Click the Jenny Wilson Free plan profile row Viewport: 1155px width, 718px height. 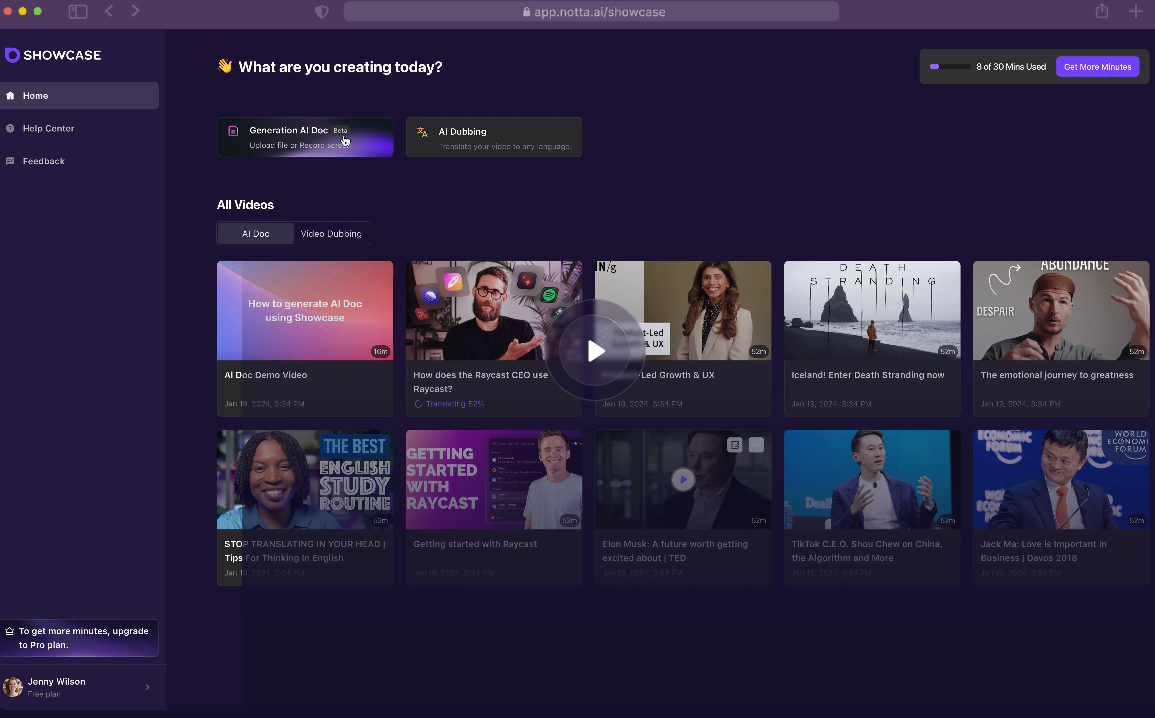click(x=80, y=687)
